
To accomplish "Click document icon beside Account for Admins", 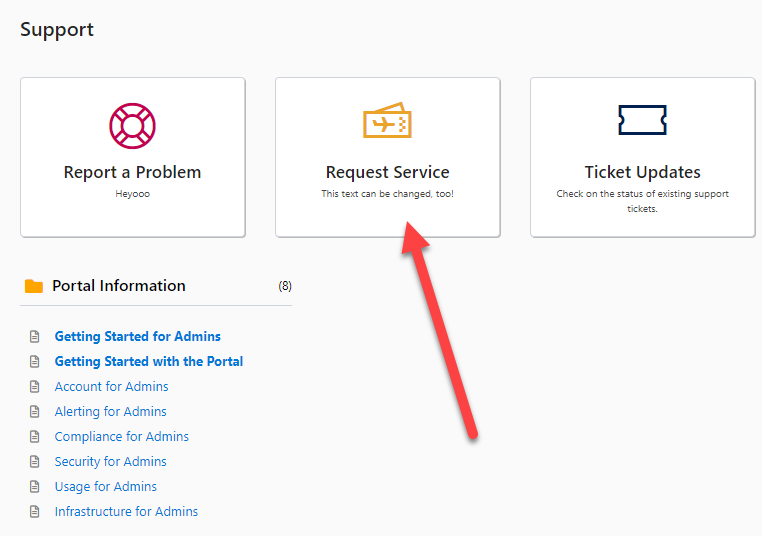I will coord(35,386).
